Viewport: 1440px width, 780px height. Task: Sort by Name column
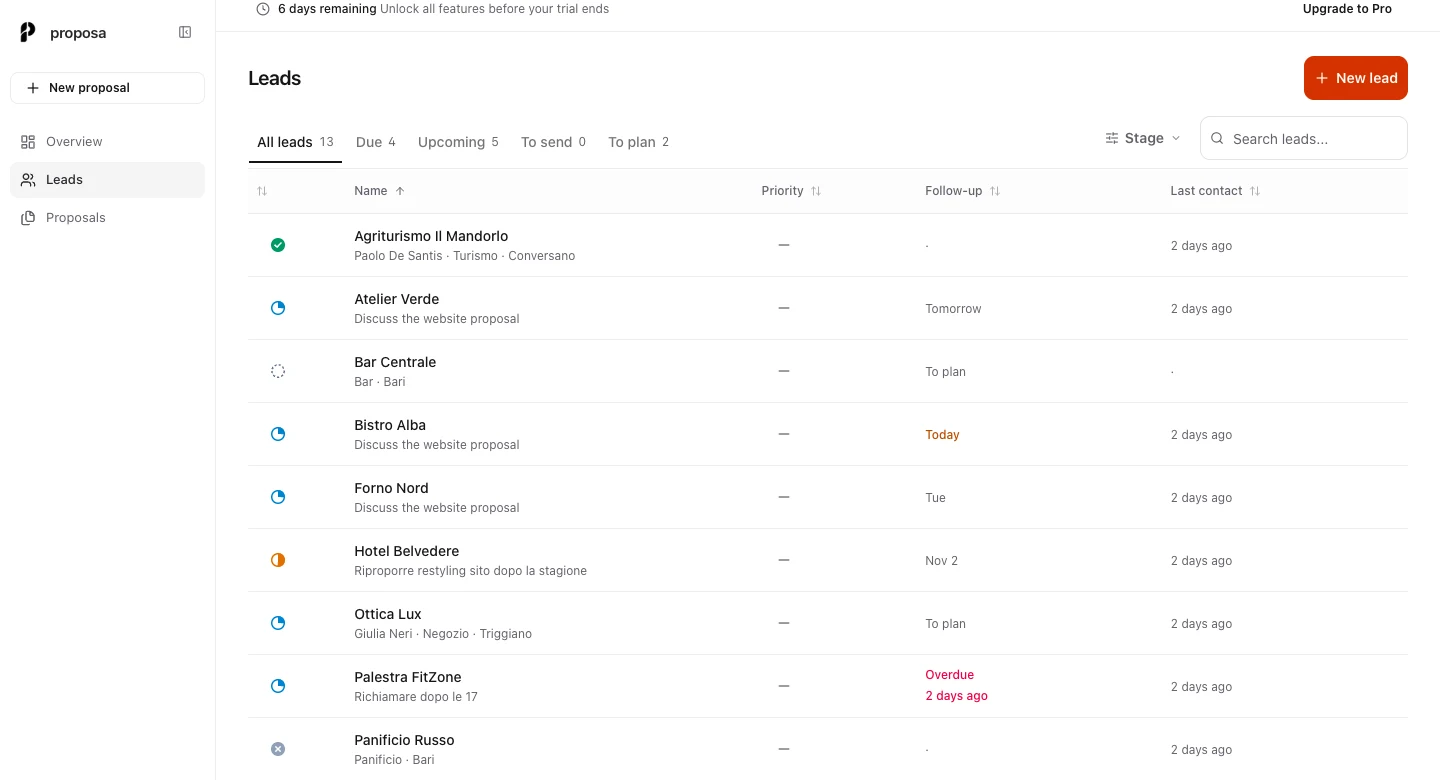(x=379, y=191)
